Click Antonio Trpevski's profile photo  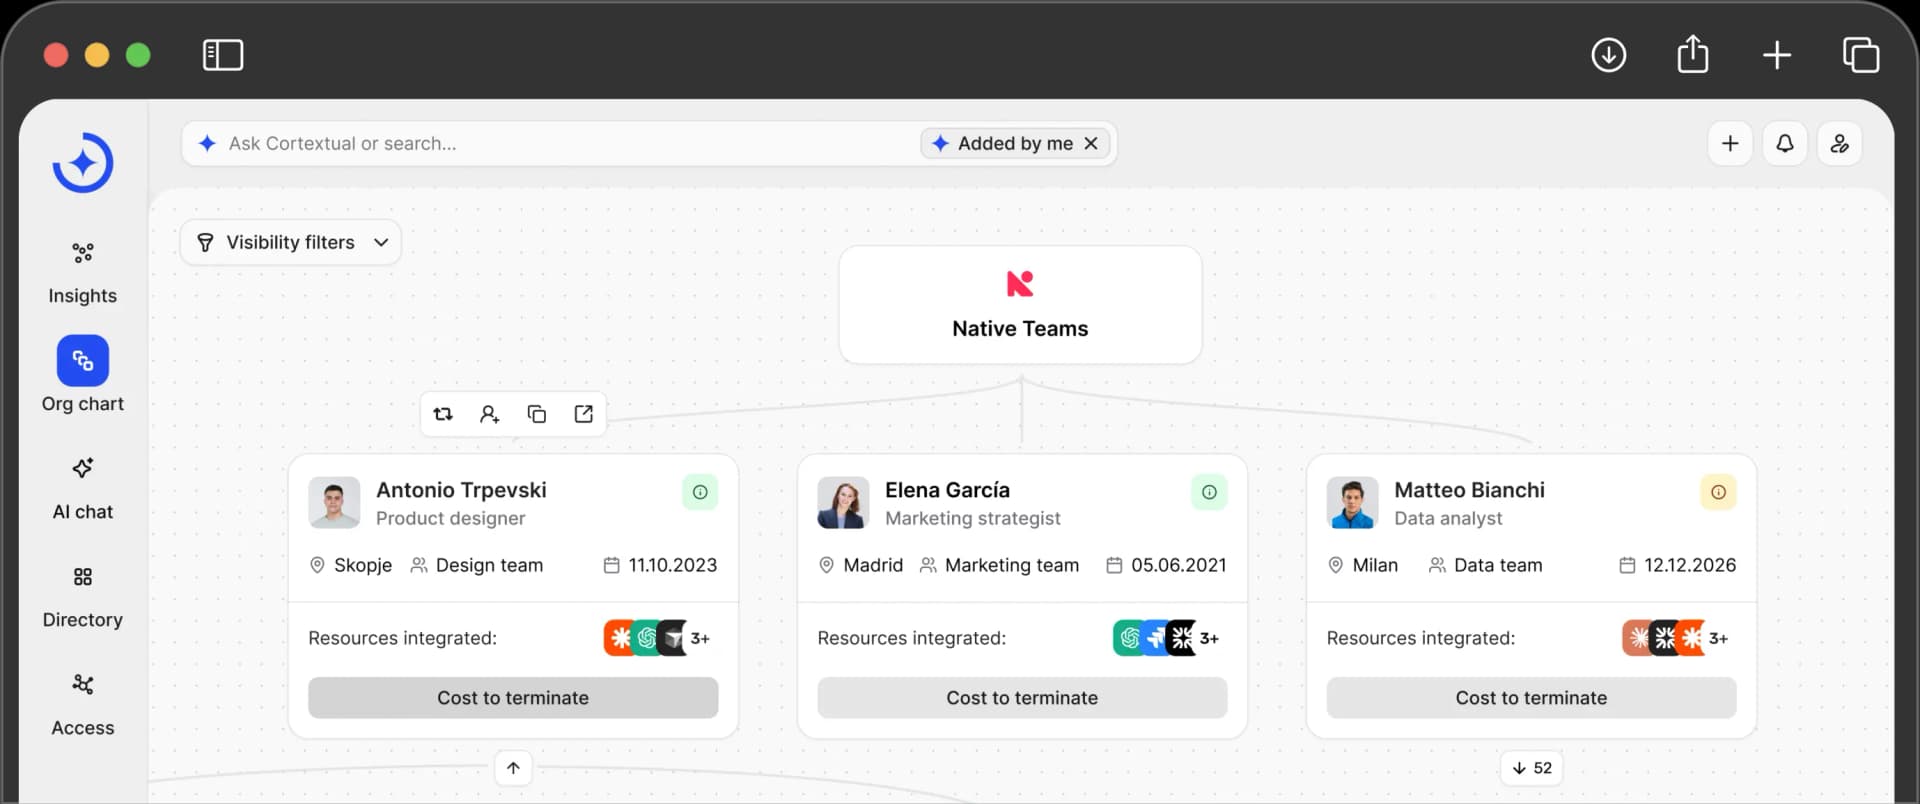point(334,502)
